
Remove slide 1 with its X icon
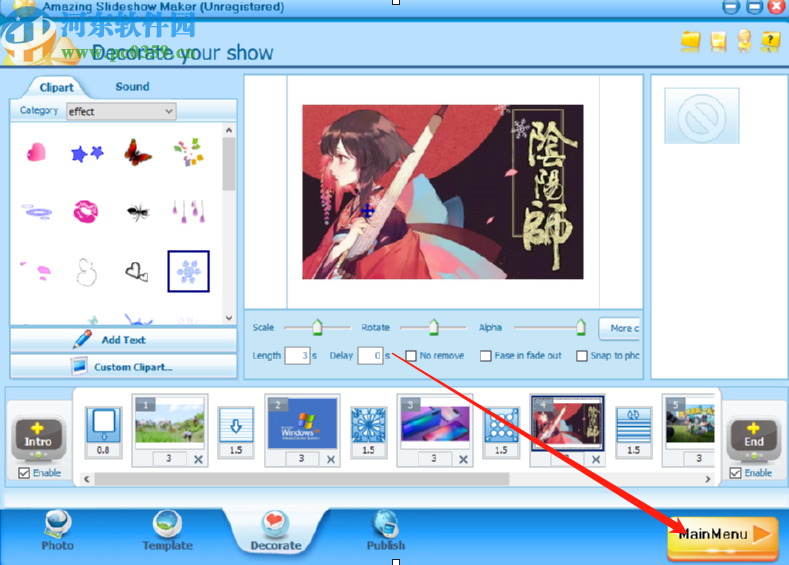pyautogui.click(x=198, y=459)
